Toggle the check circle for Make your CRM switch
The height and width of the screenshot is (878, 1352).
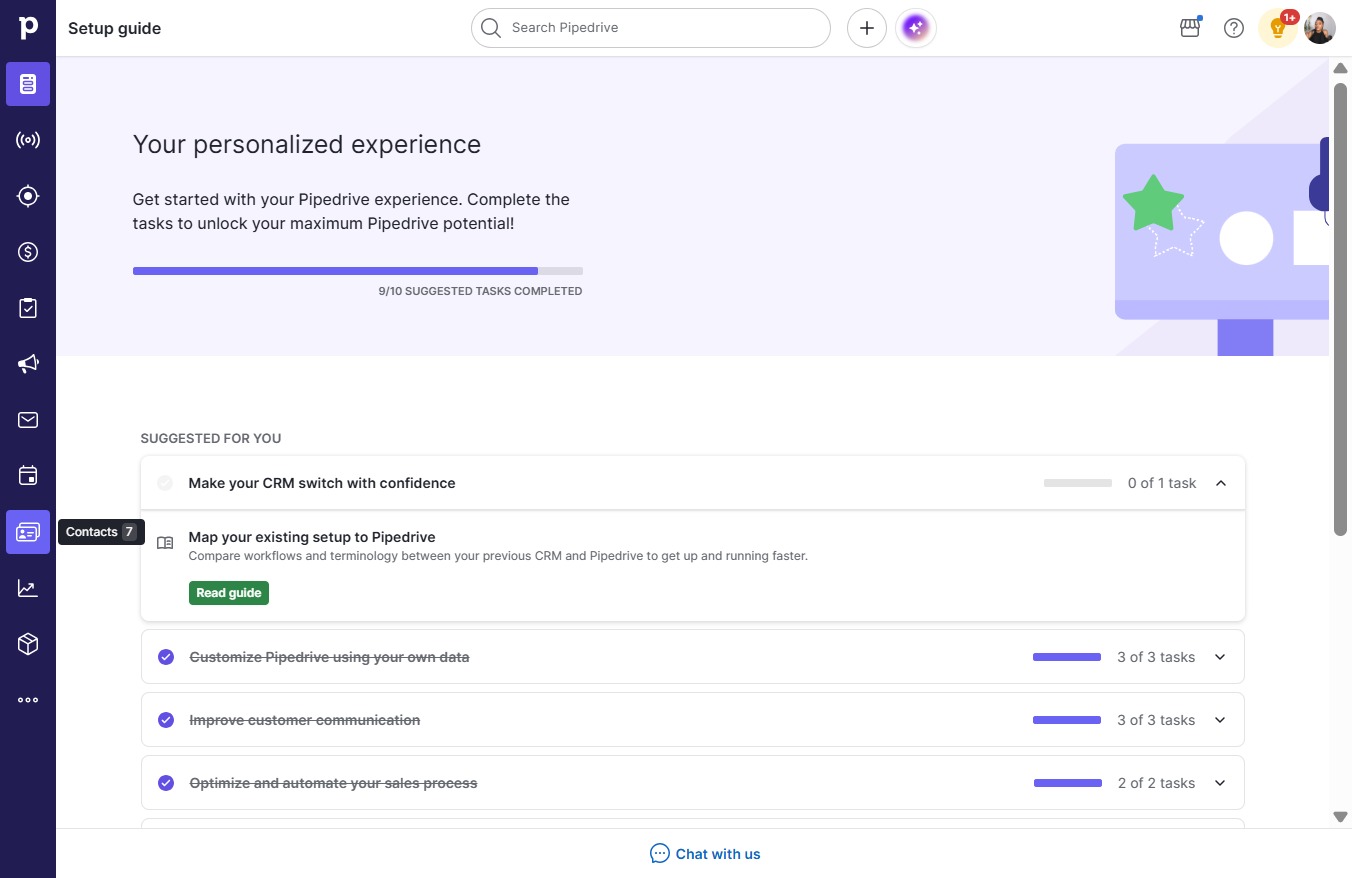165,483
